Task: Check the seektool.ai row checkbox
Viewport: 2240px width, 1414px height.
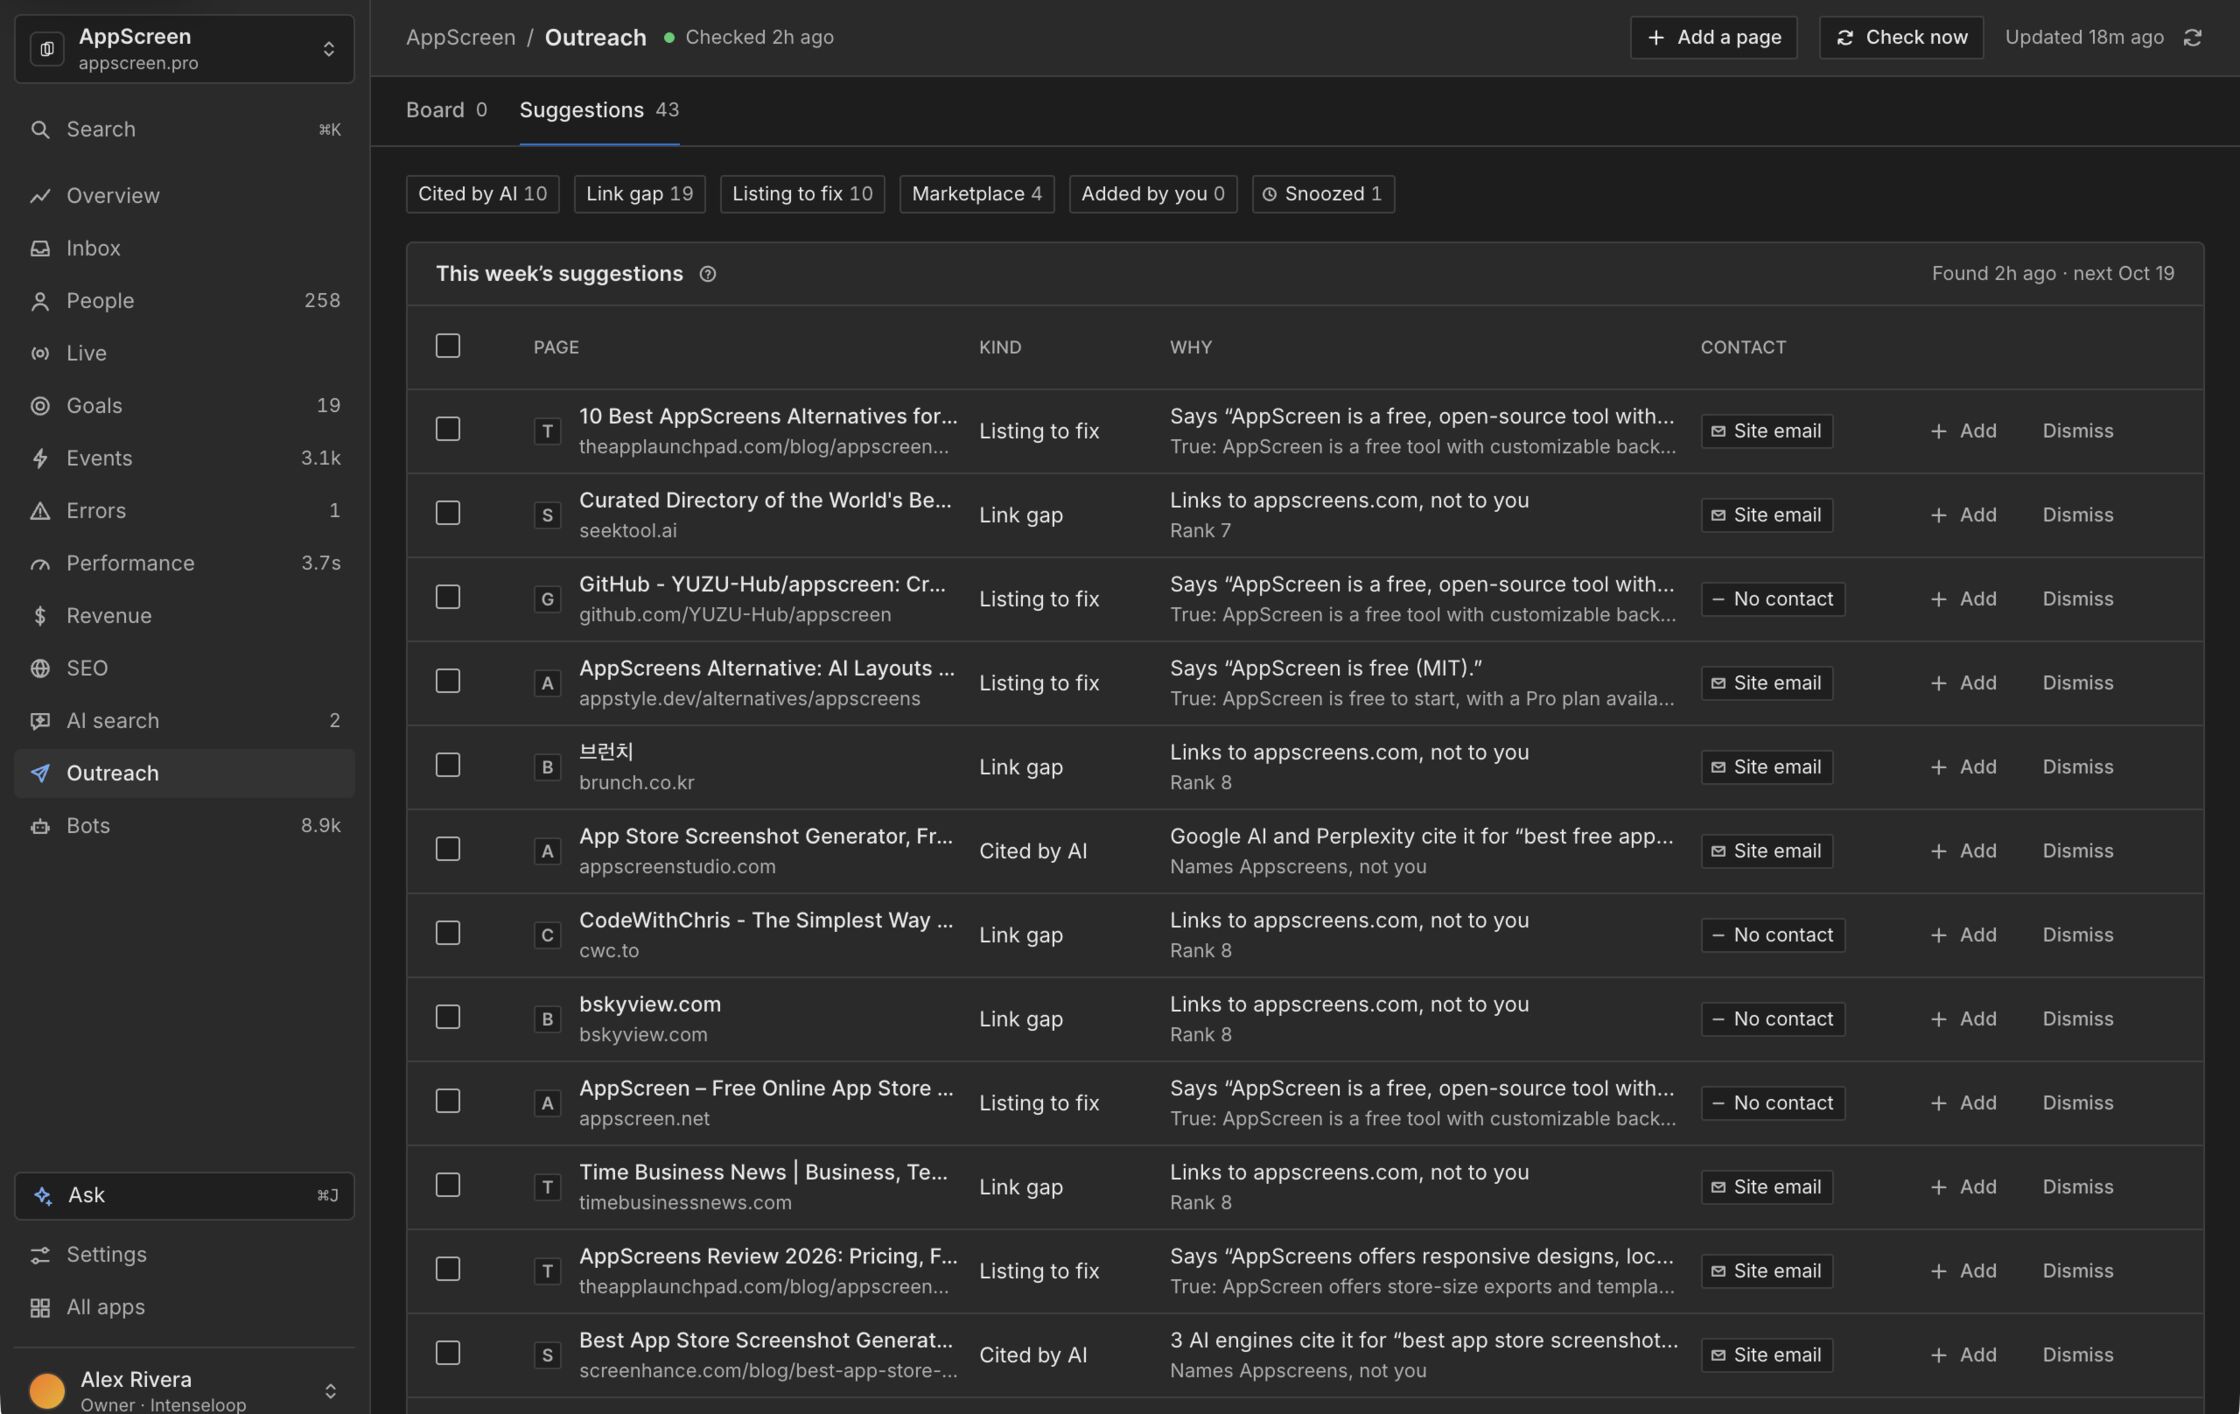Action: point(448,514)
